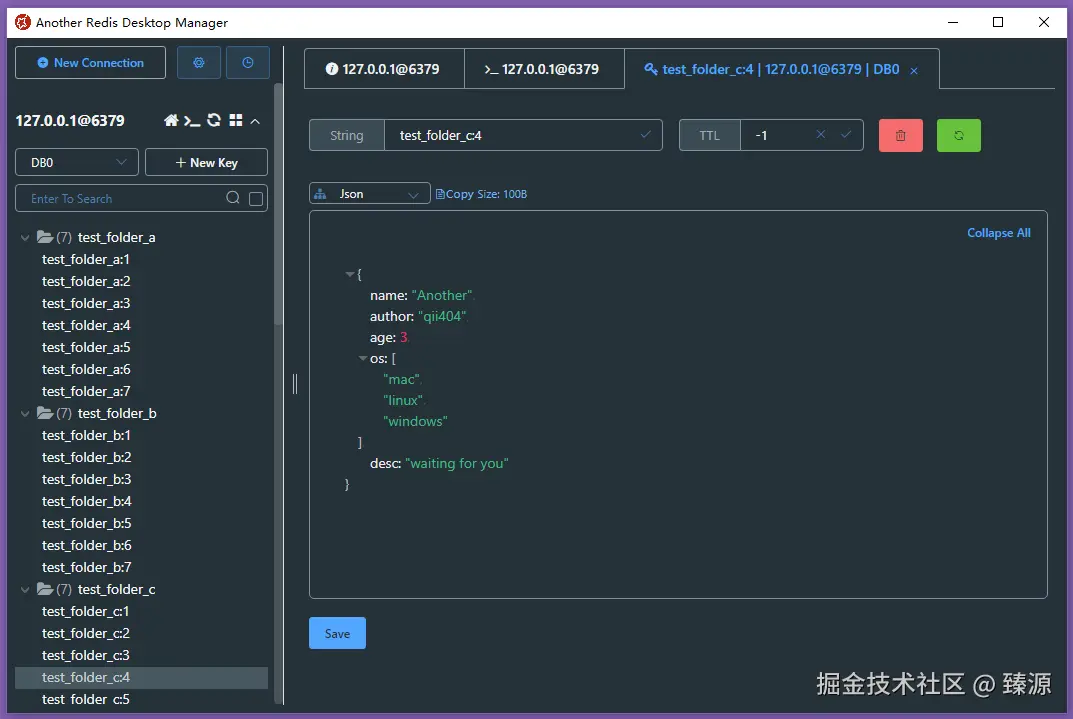Open settings gear in sidebar top

click(x=198, y=63)
